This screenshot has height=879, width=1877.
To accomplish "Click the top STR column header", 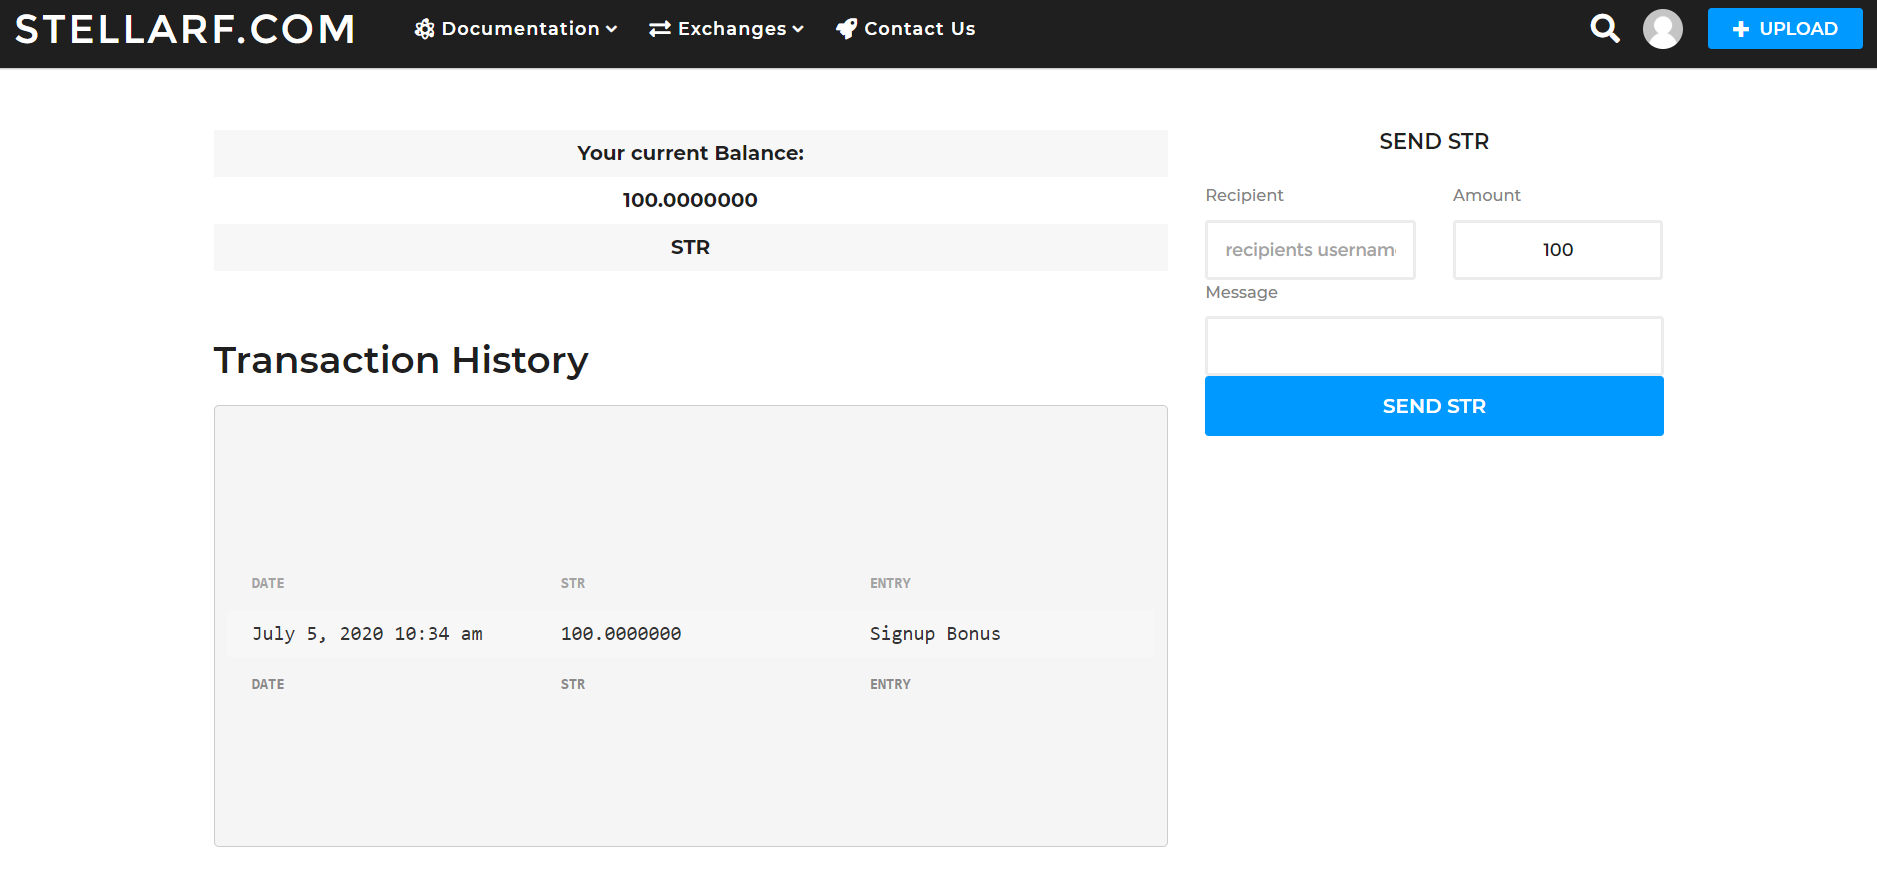I will [x=573, y=583].
